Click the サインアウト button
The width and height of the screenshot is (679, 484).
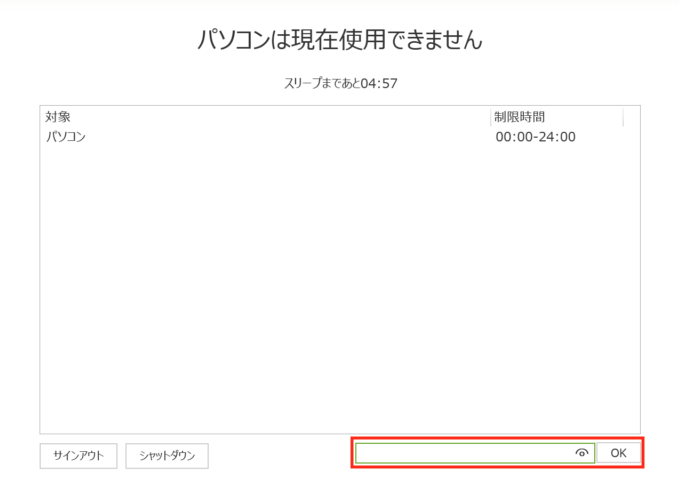pos(78,455)
